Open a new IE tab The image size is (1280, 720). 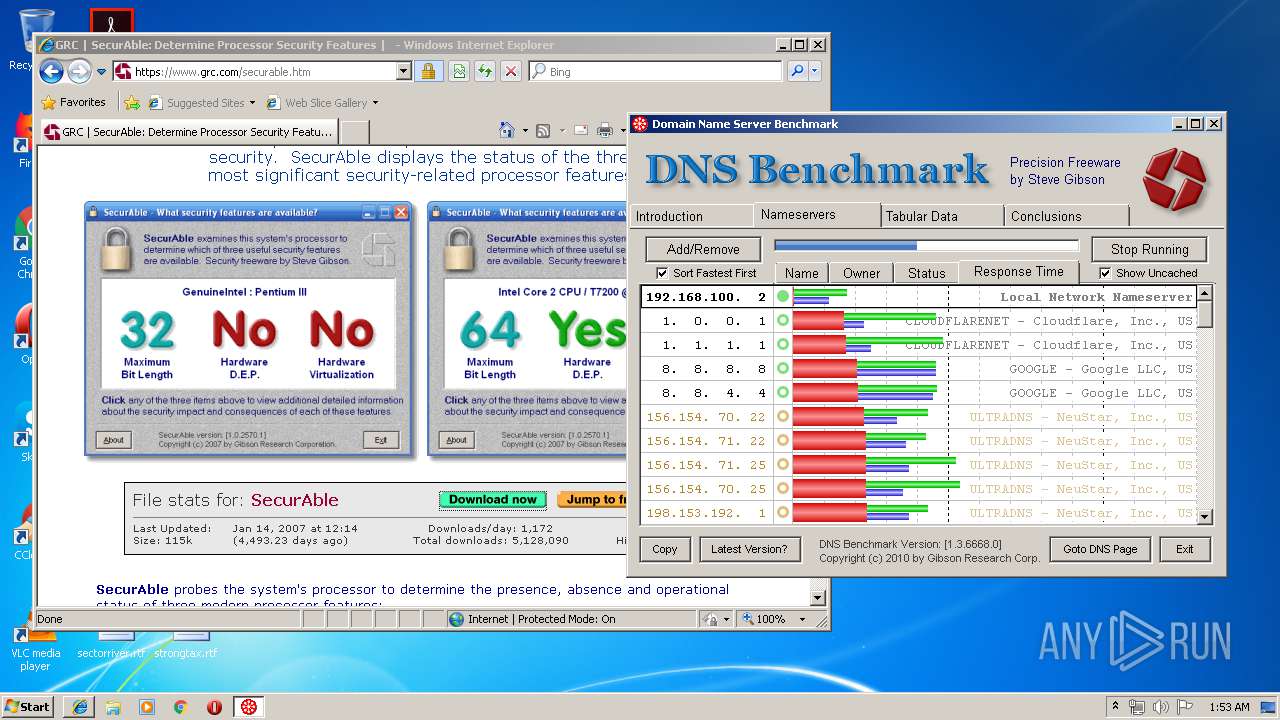click(355, 131)
